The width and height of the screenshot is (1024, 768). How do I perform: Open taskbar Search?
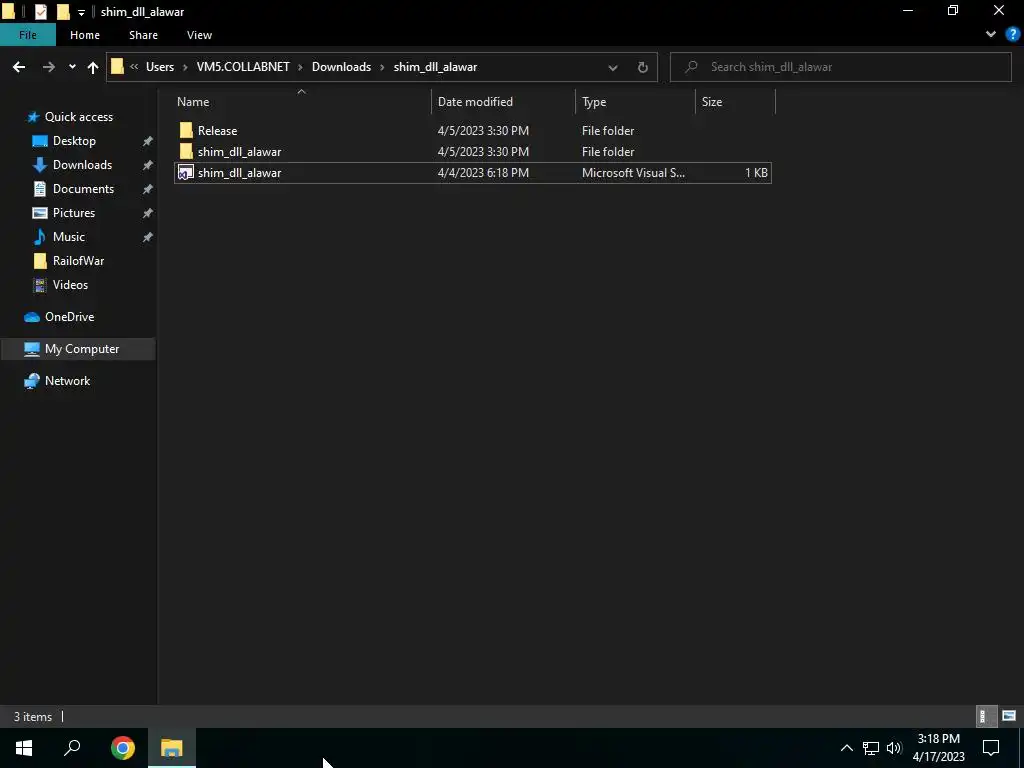pyautogui.click(x=72, y=748)
